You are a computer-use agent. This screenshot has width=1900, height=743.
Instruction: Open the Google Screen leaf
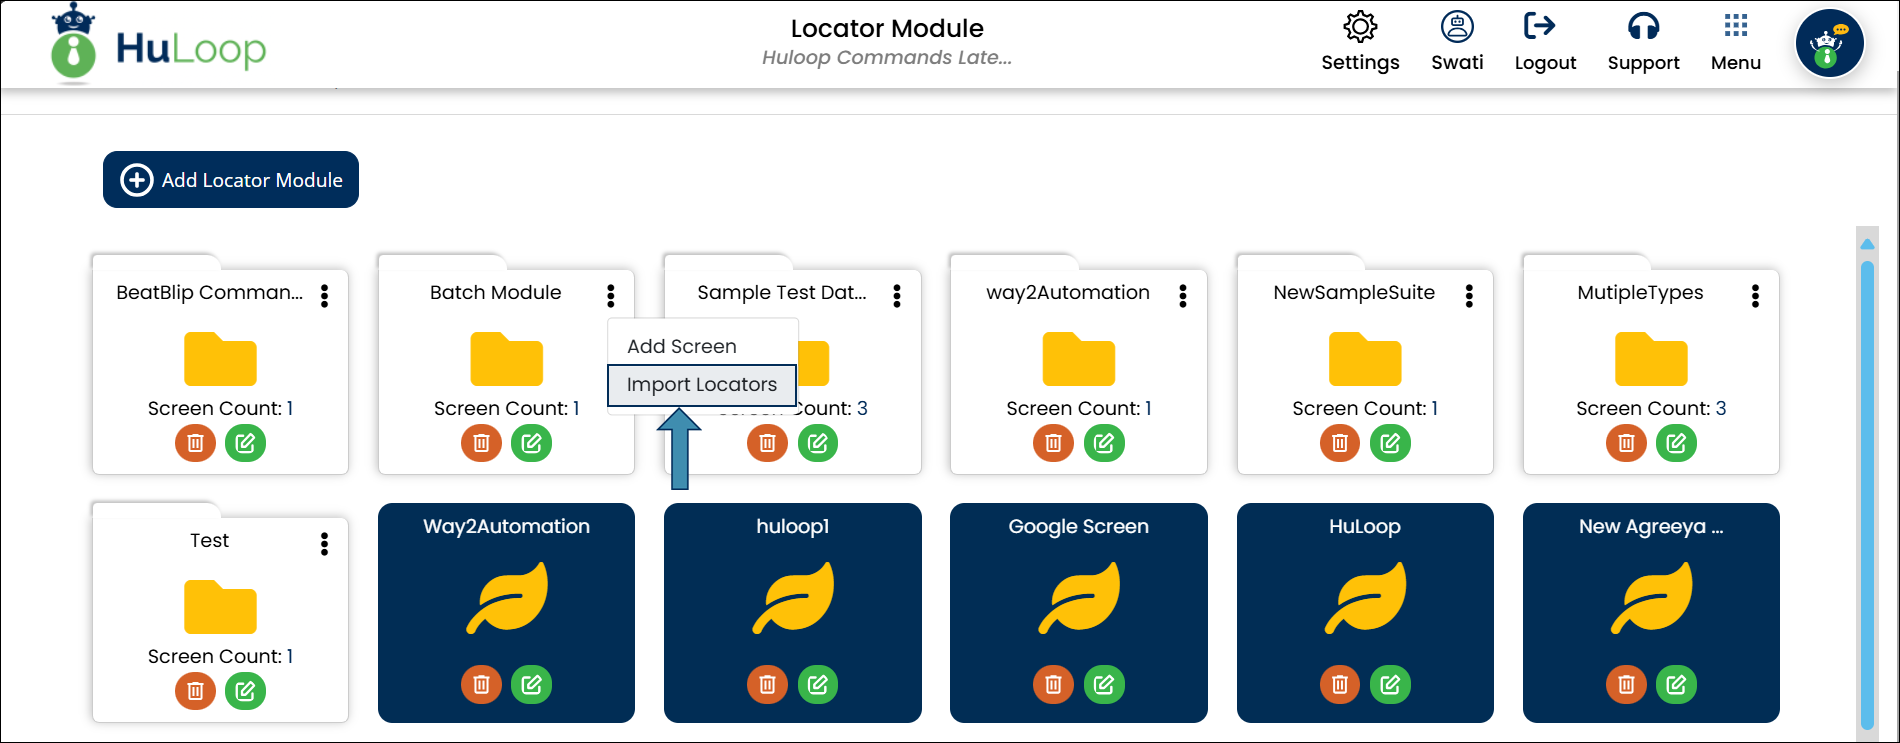1079,598
